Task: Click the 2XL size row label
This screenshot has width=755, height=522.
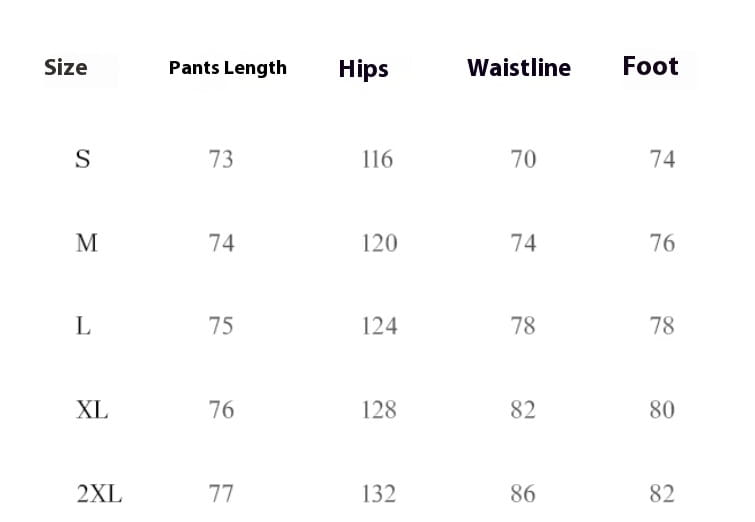Action: click(99, 494)
